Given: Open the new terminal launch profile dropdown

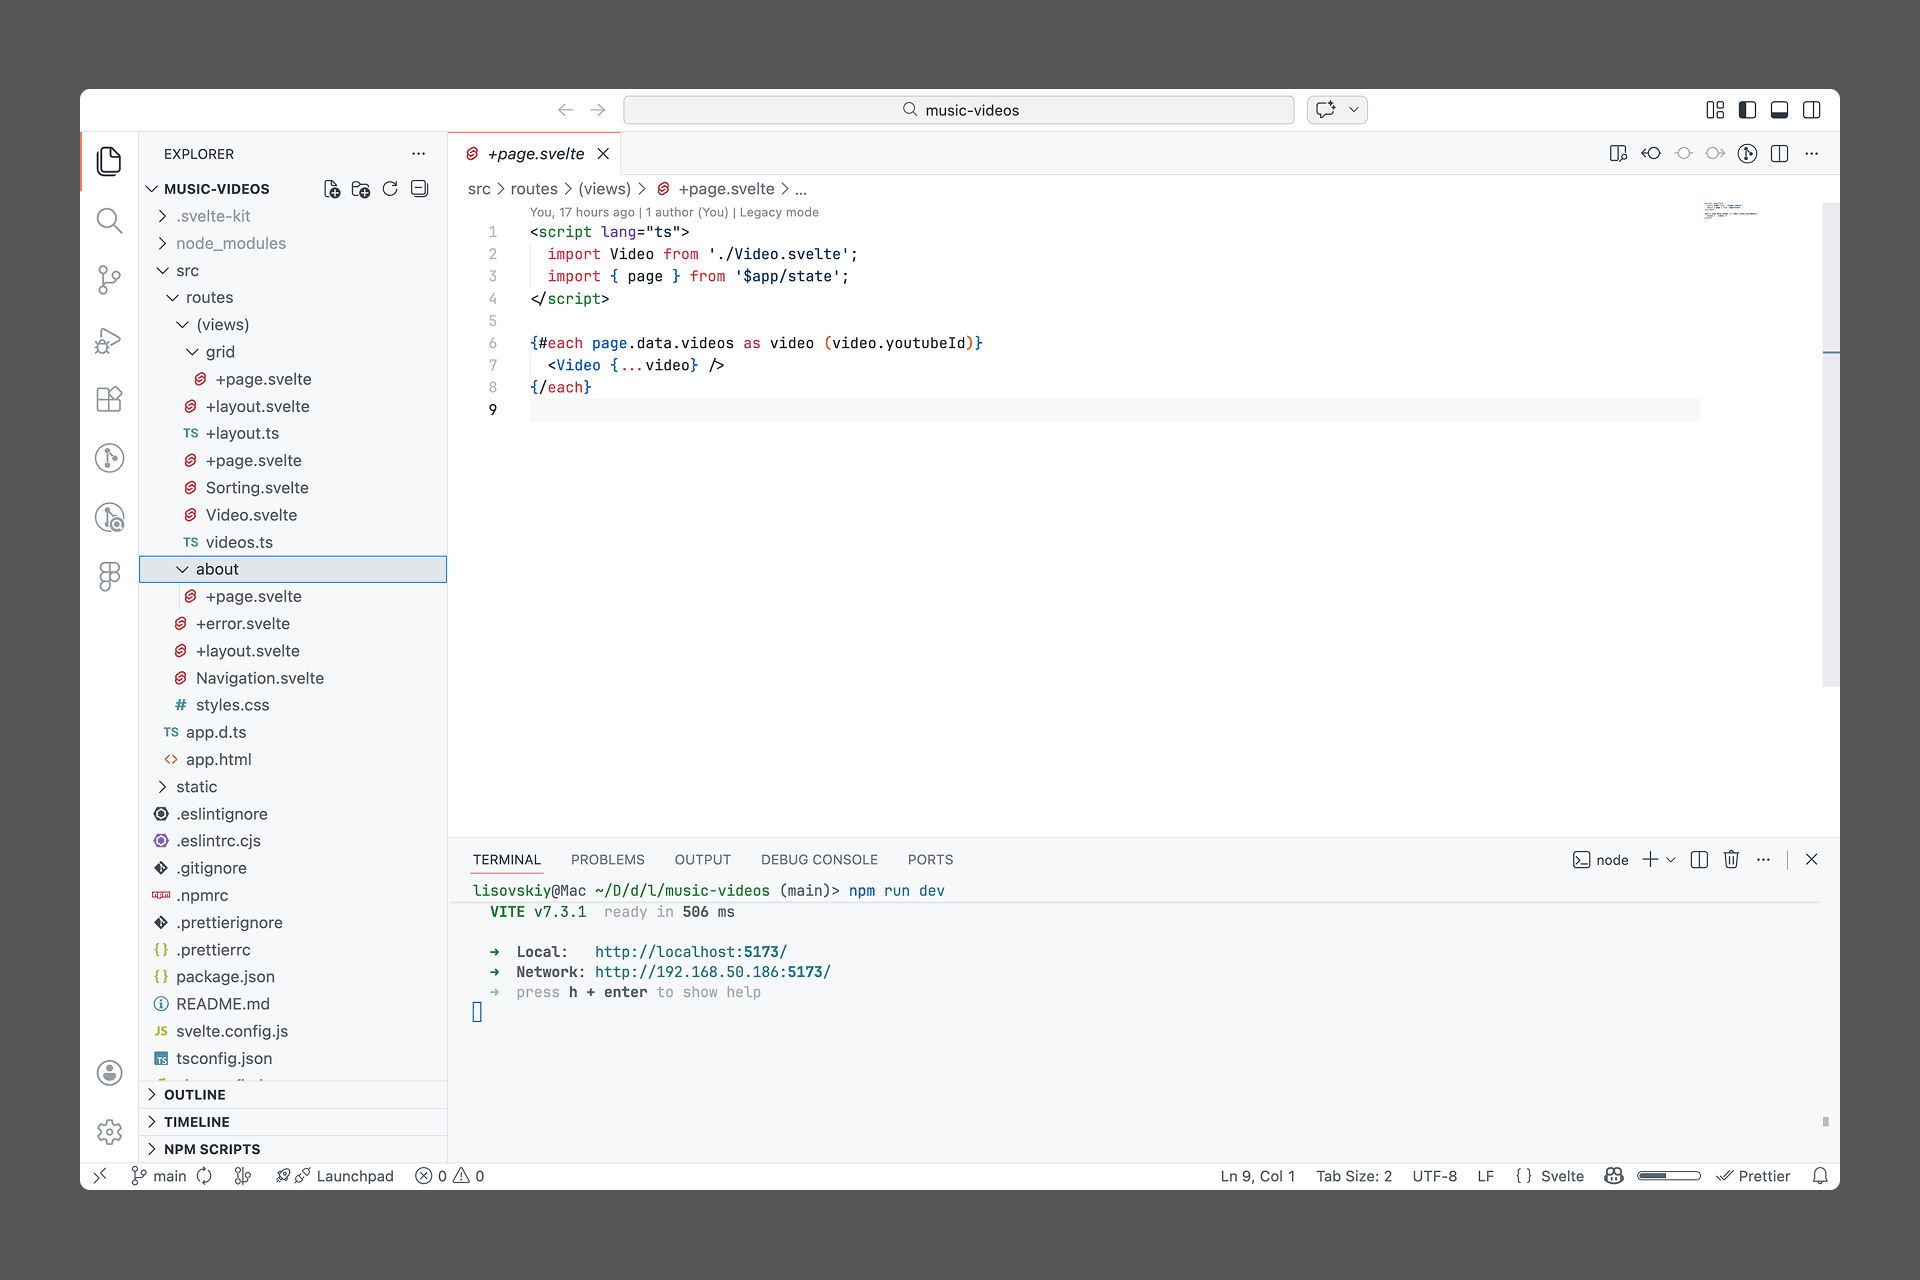Looking at the screenshot, I should pos(1671,859).
